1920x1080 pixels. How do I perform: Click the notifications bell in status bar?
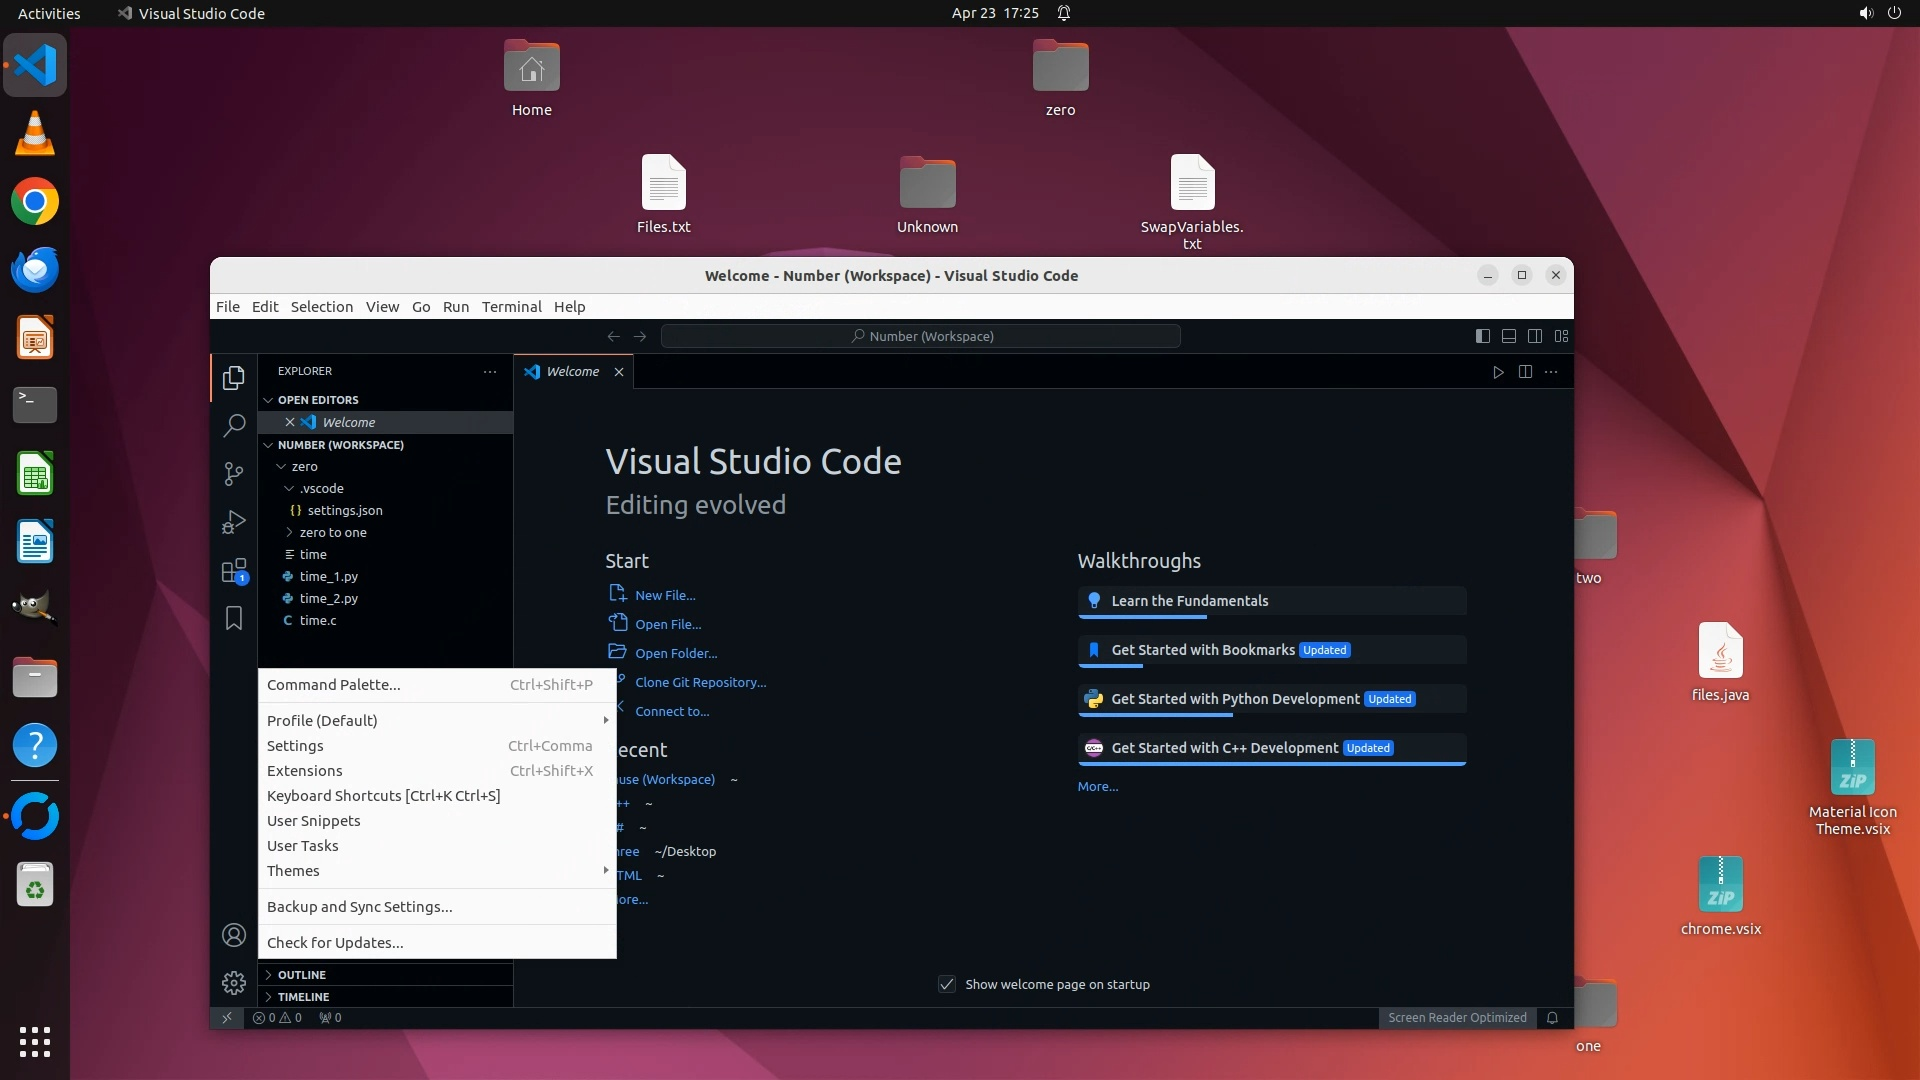tap(1552, 1018)
